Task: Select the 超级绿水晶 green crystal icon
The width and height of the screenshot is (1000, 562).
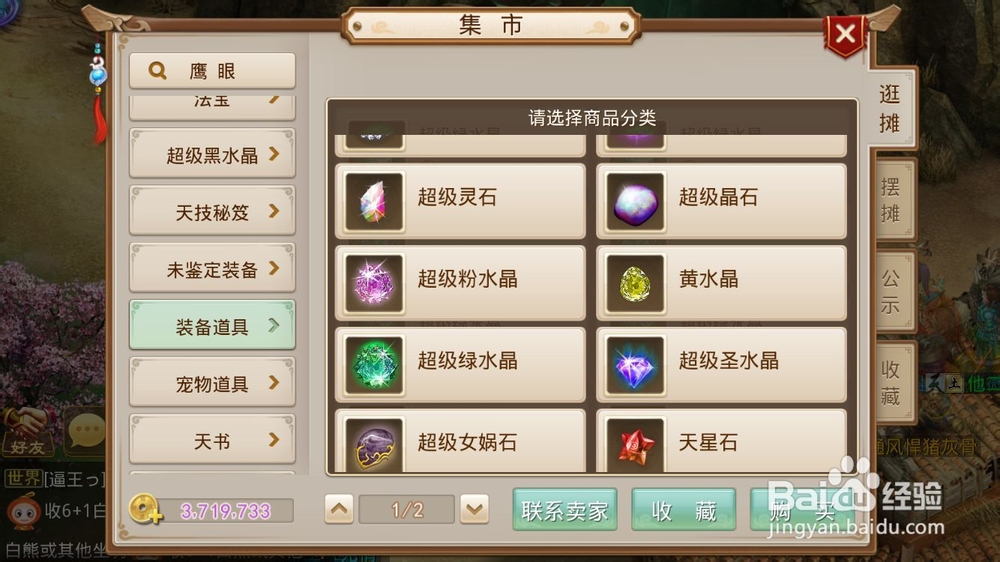Action: pyautogui.click(x=374, y=364)
